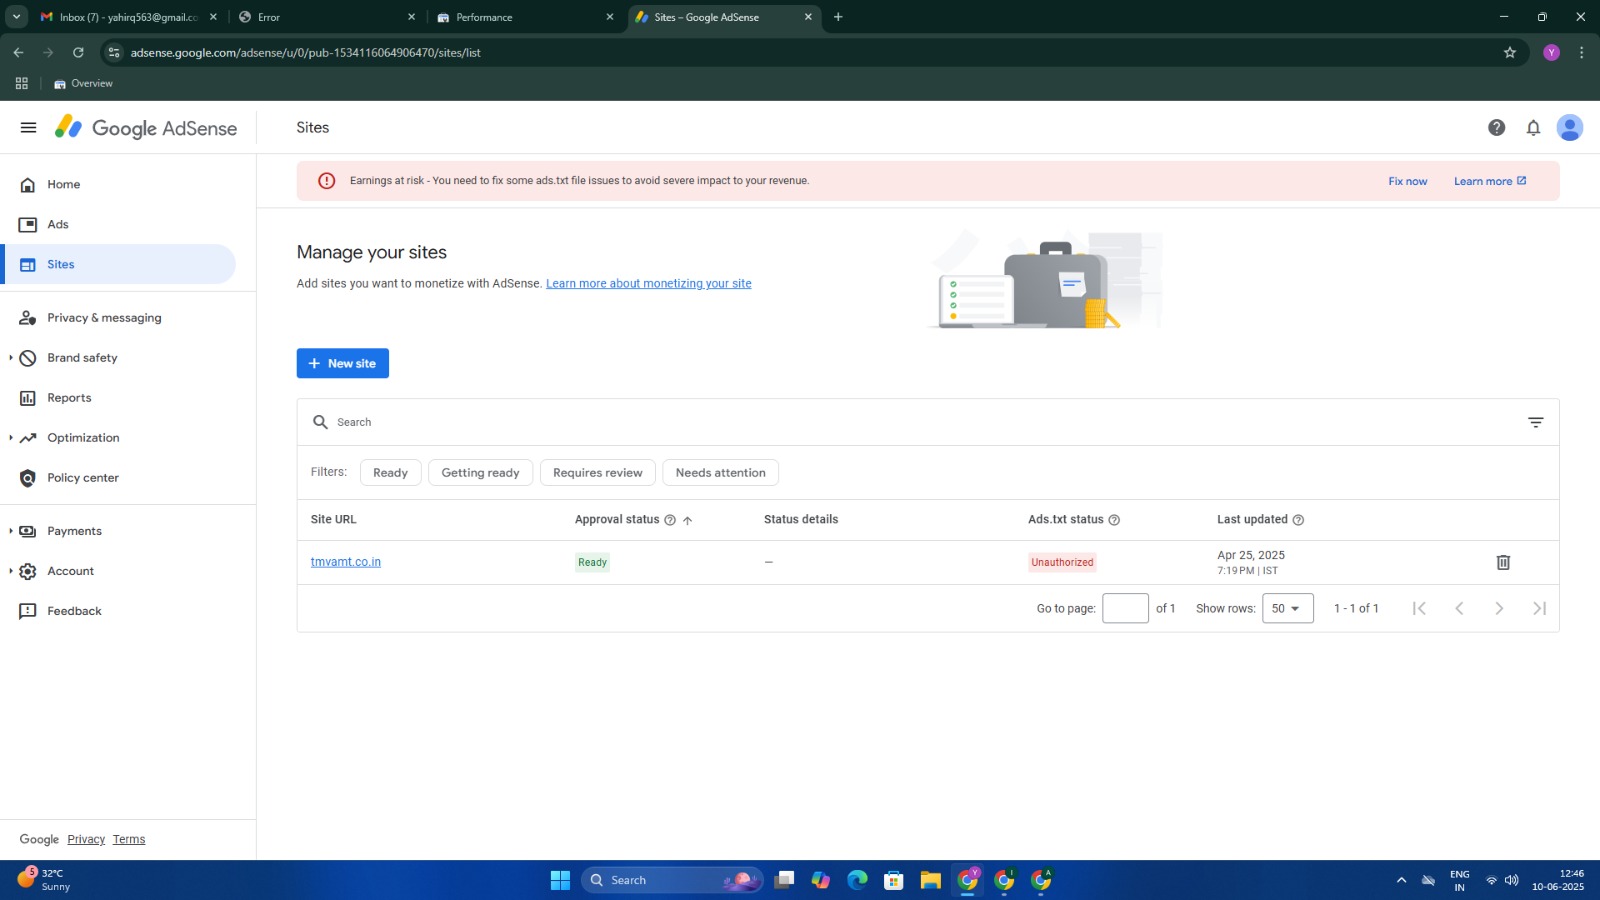Click the Ads.txt status help icon

tap(1114, 520)
